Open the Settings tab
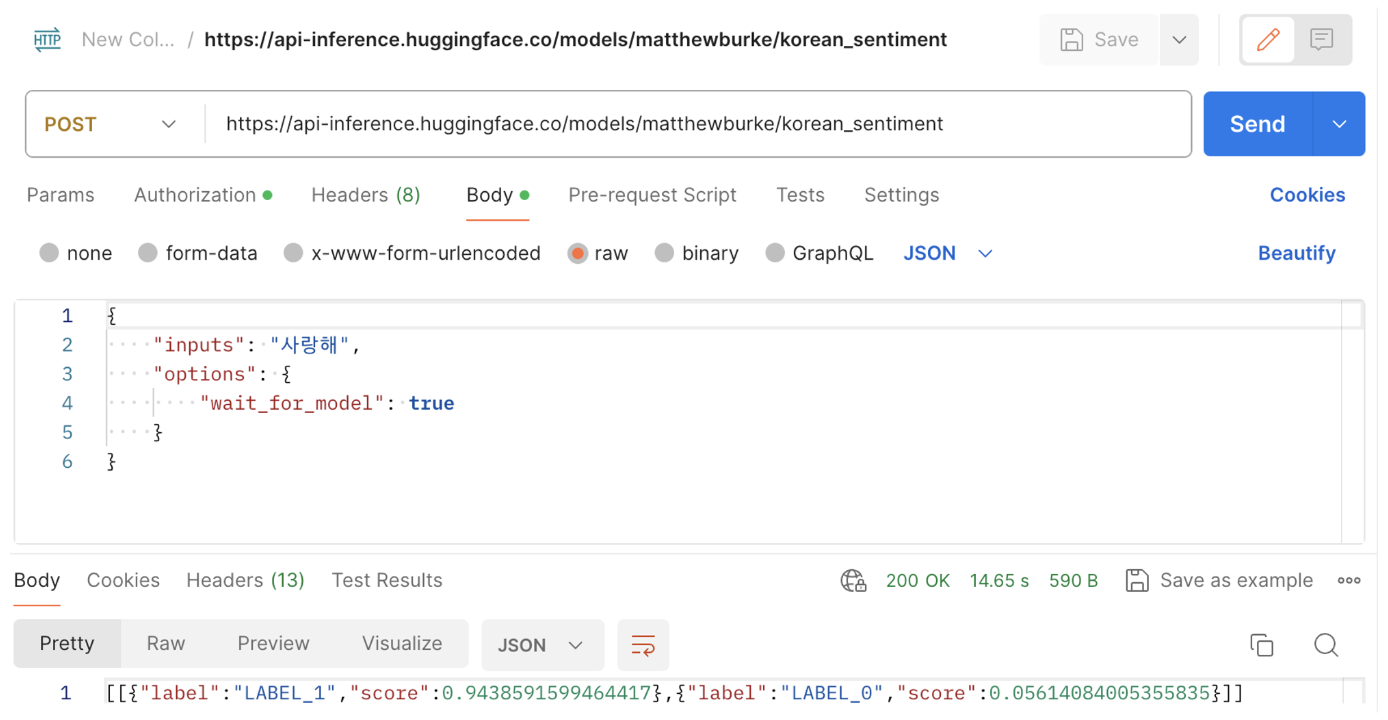The image size is (1388, 720). (901, 195)
